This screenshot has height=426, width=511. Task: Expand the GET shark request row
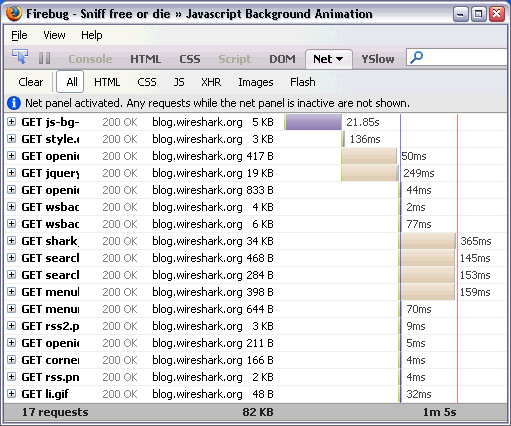tap(11, 241)
